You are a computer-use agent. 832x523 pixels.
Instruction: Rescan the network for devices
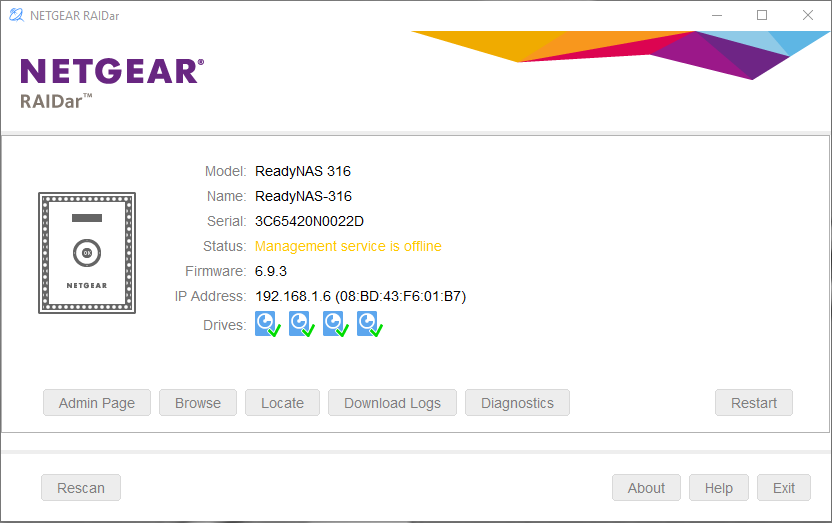click(x=81, y=488)
